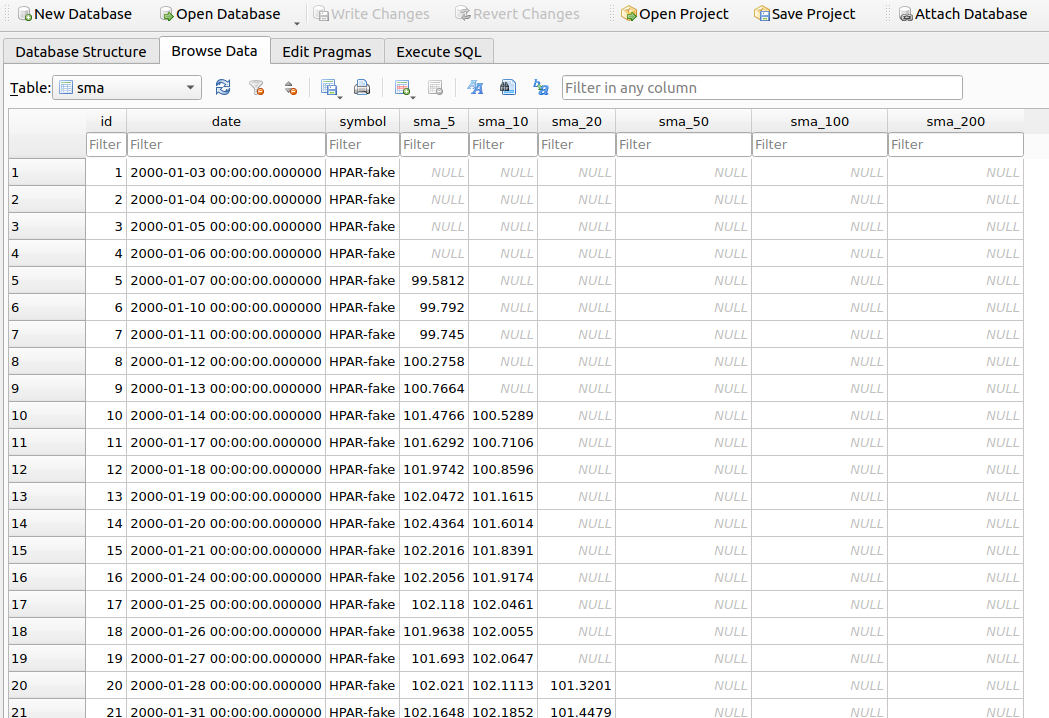Click the sma_5 value 100.2758
Screen dimensions: 1049x718
[434, 361]
